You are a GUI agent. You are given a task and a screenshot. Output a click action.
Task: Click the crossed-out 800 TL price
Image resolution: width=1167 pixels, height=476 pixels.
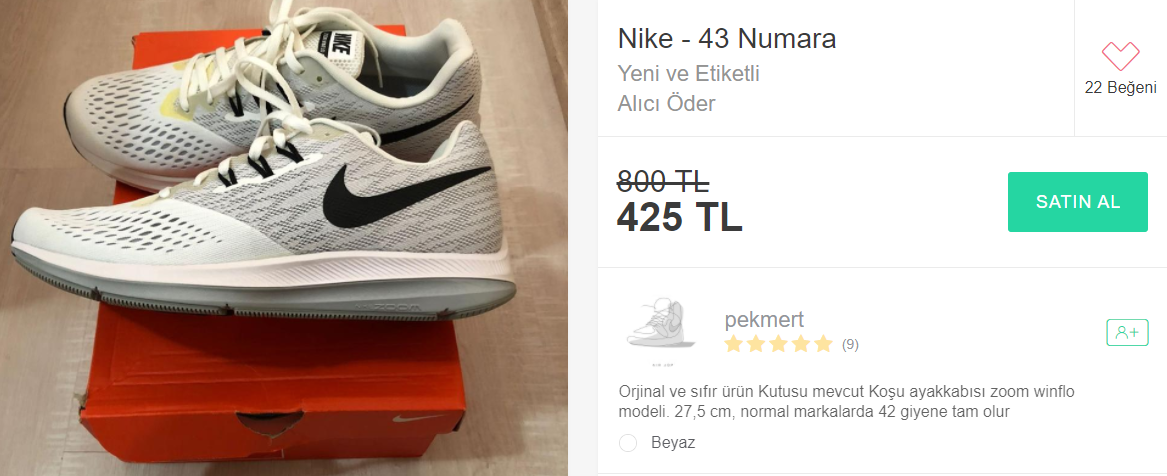(663, 181)
